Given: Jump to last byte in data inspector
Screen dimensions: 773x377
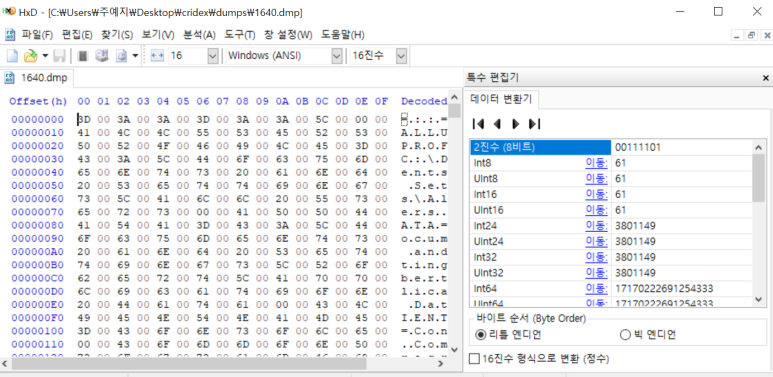Looking at the screenshot, I should (x=534, y=124).
